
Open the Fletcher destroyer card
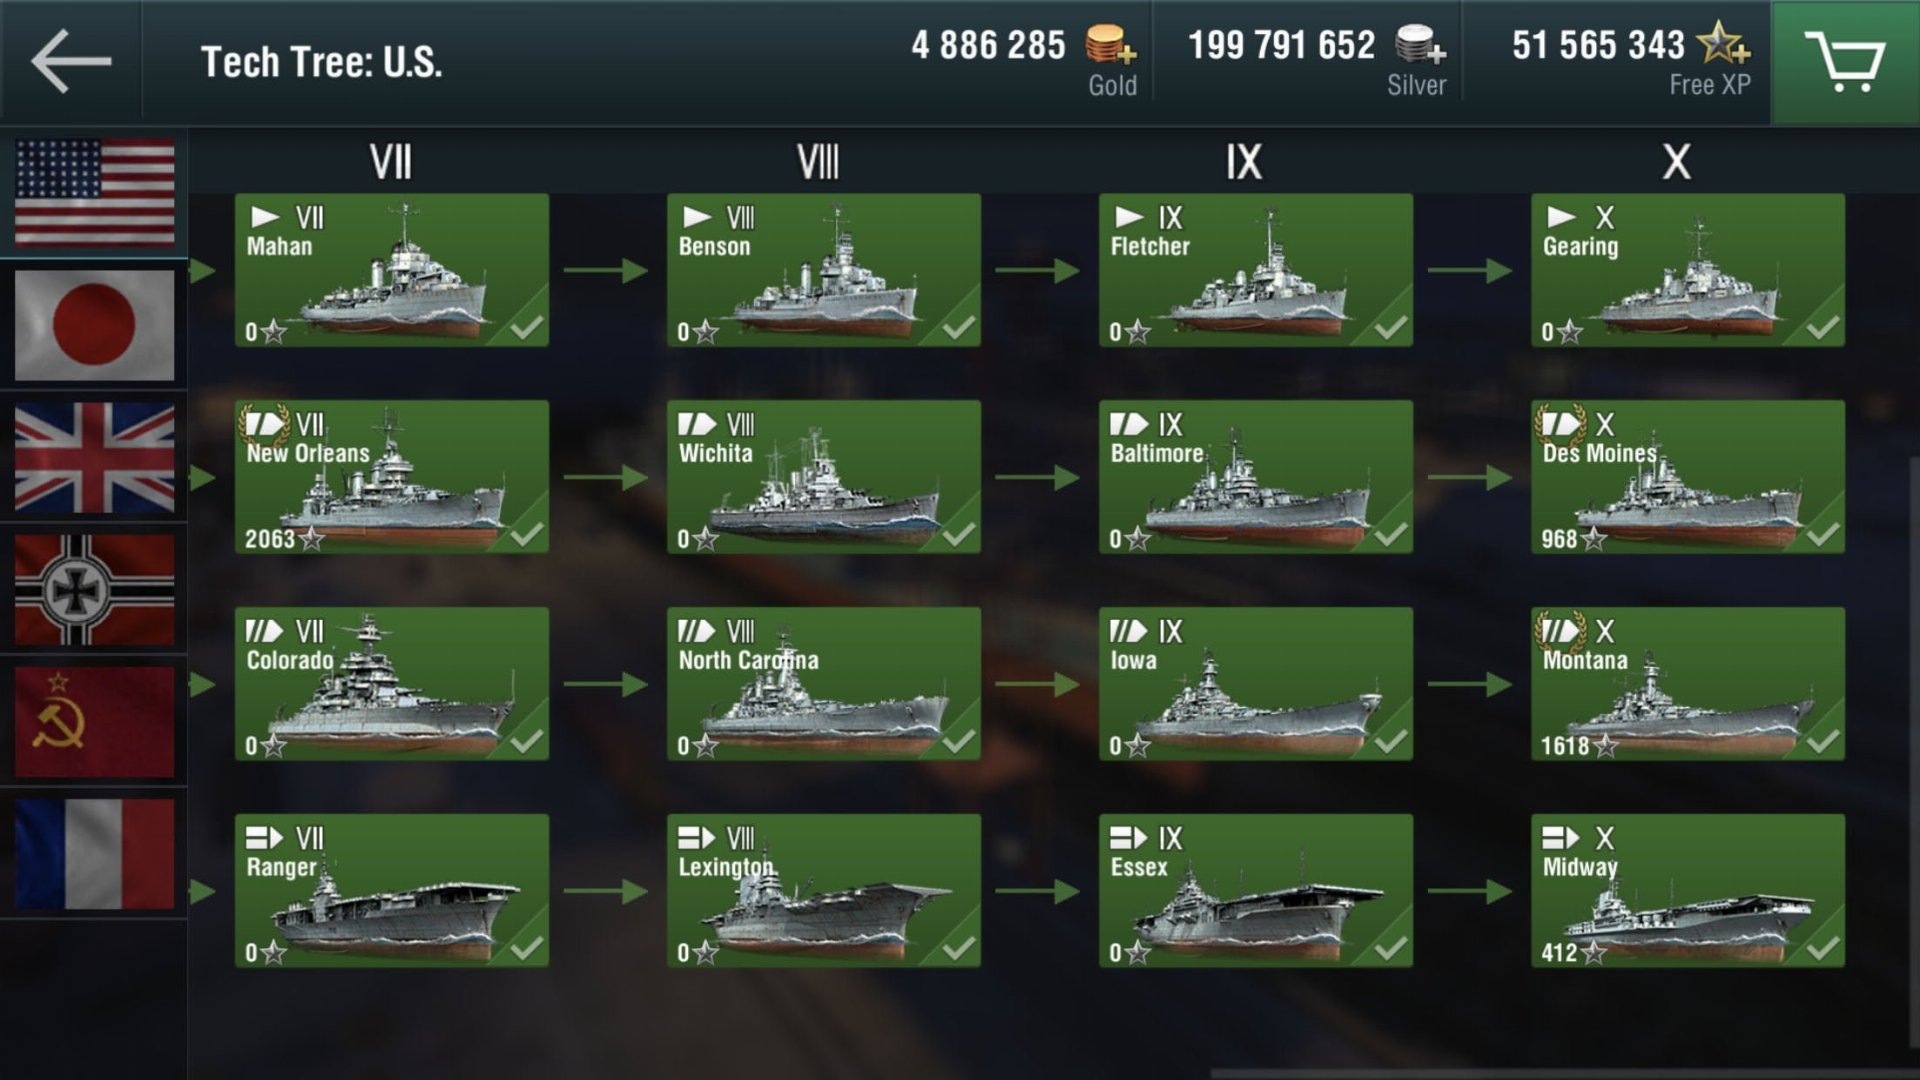click(1256, 270)
